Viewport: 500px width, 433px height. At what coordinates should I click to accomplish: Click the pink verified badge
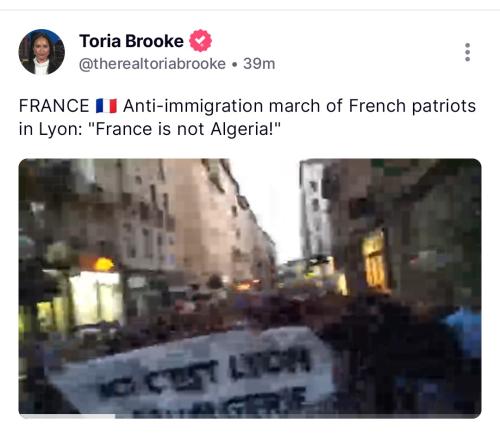[x=200, y=41]
